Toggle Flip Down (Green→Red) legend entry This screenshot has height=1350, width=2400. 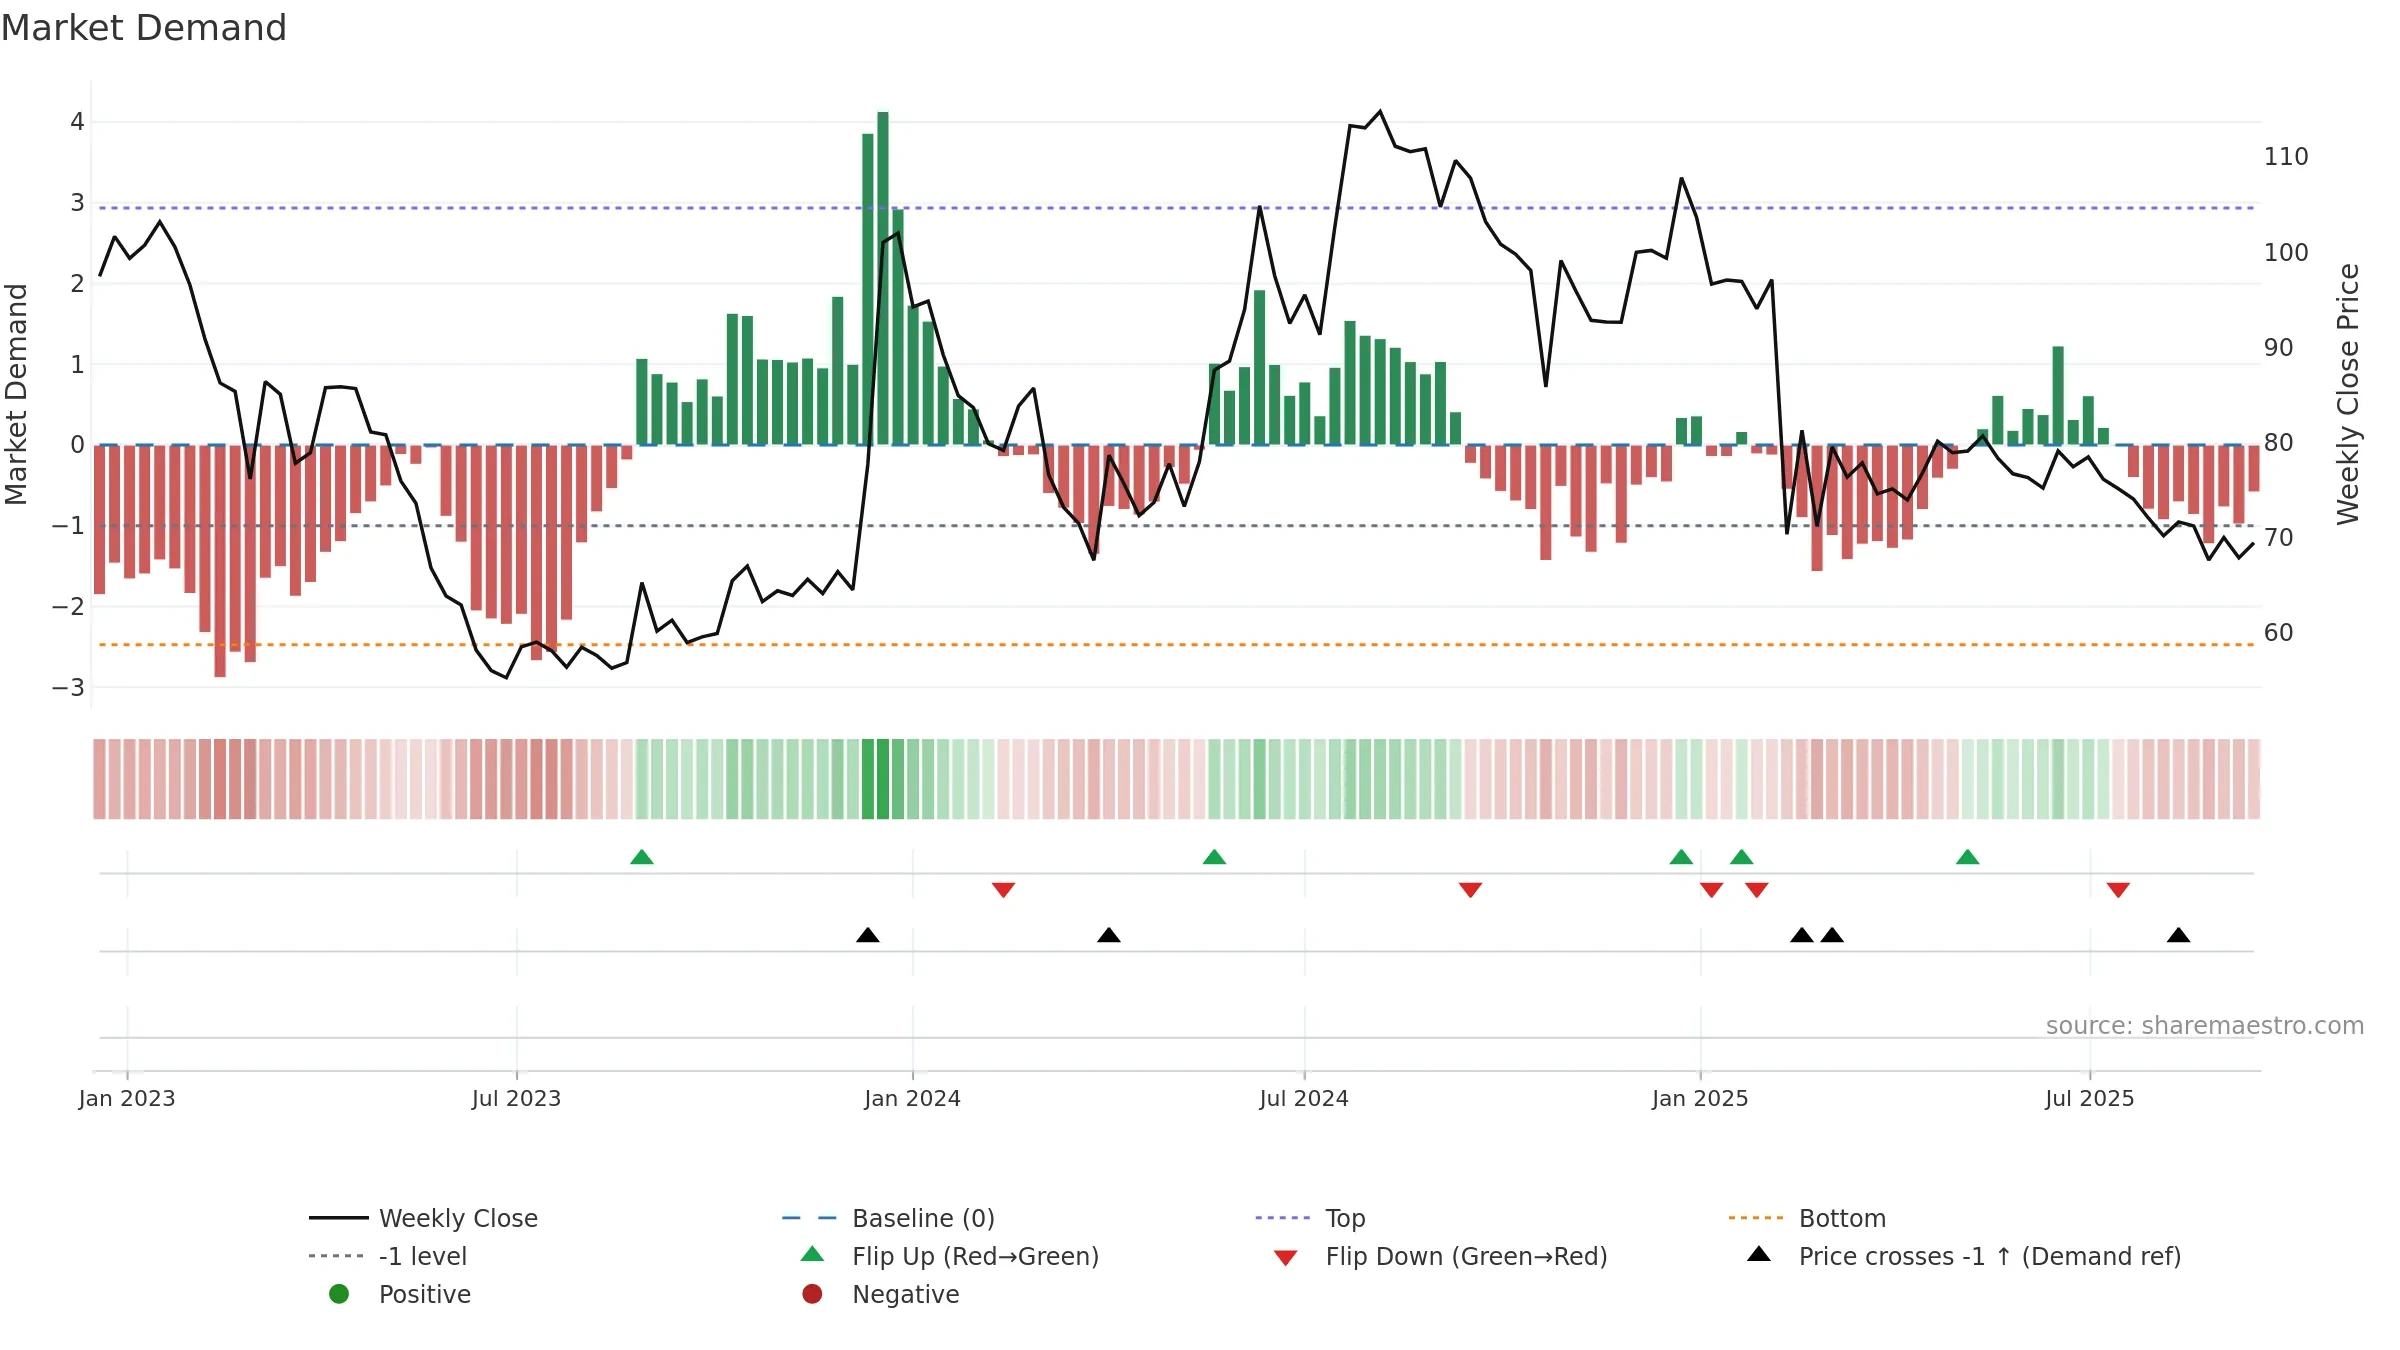1440,1256
